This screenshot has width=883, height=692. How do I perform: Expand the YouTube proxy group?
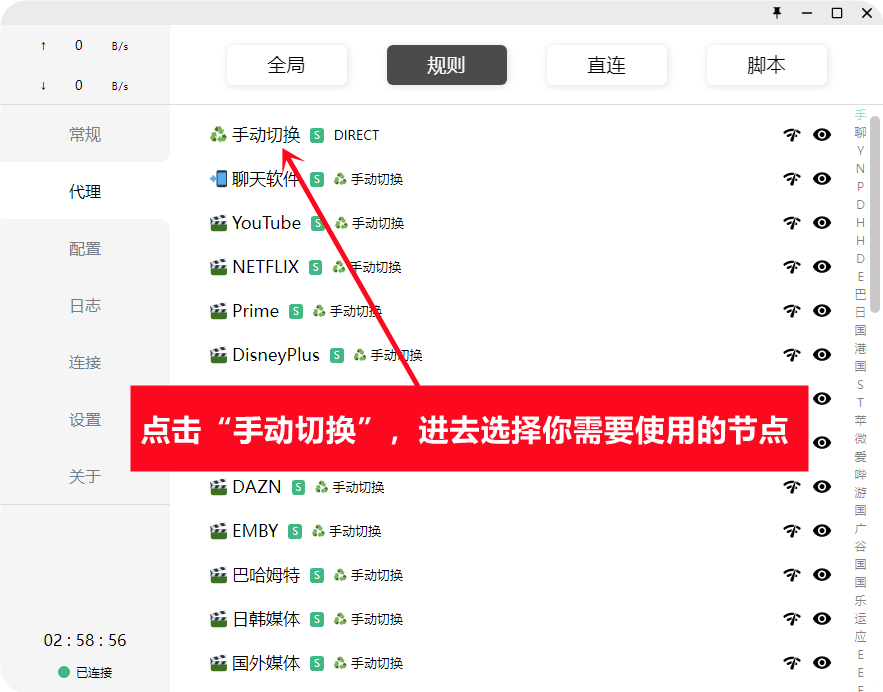[x=265, y=223]
